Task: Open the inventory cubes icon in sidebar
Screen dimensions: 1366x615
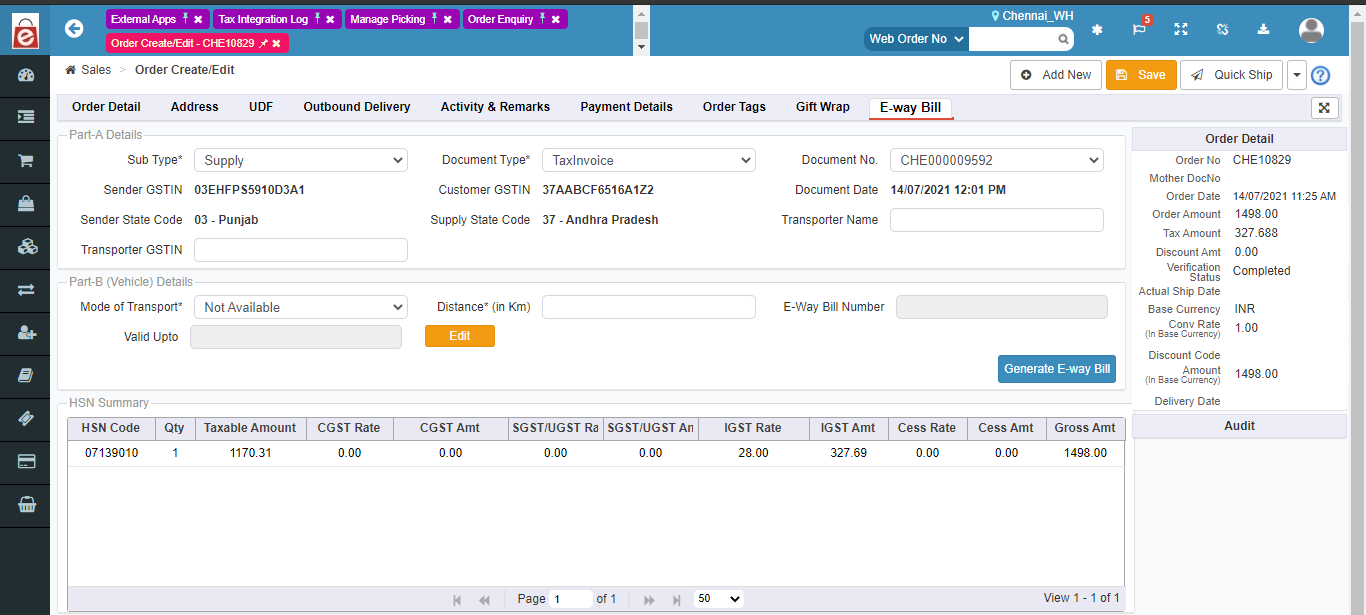Action: 25,247
